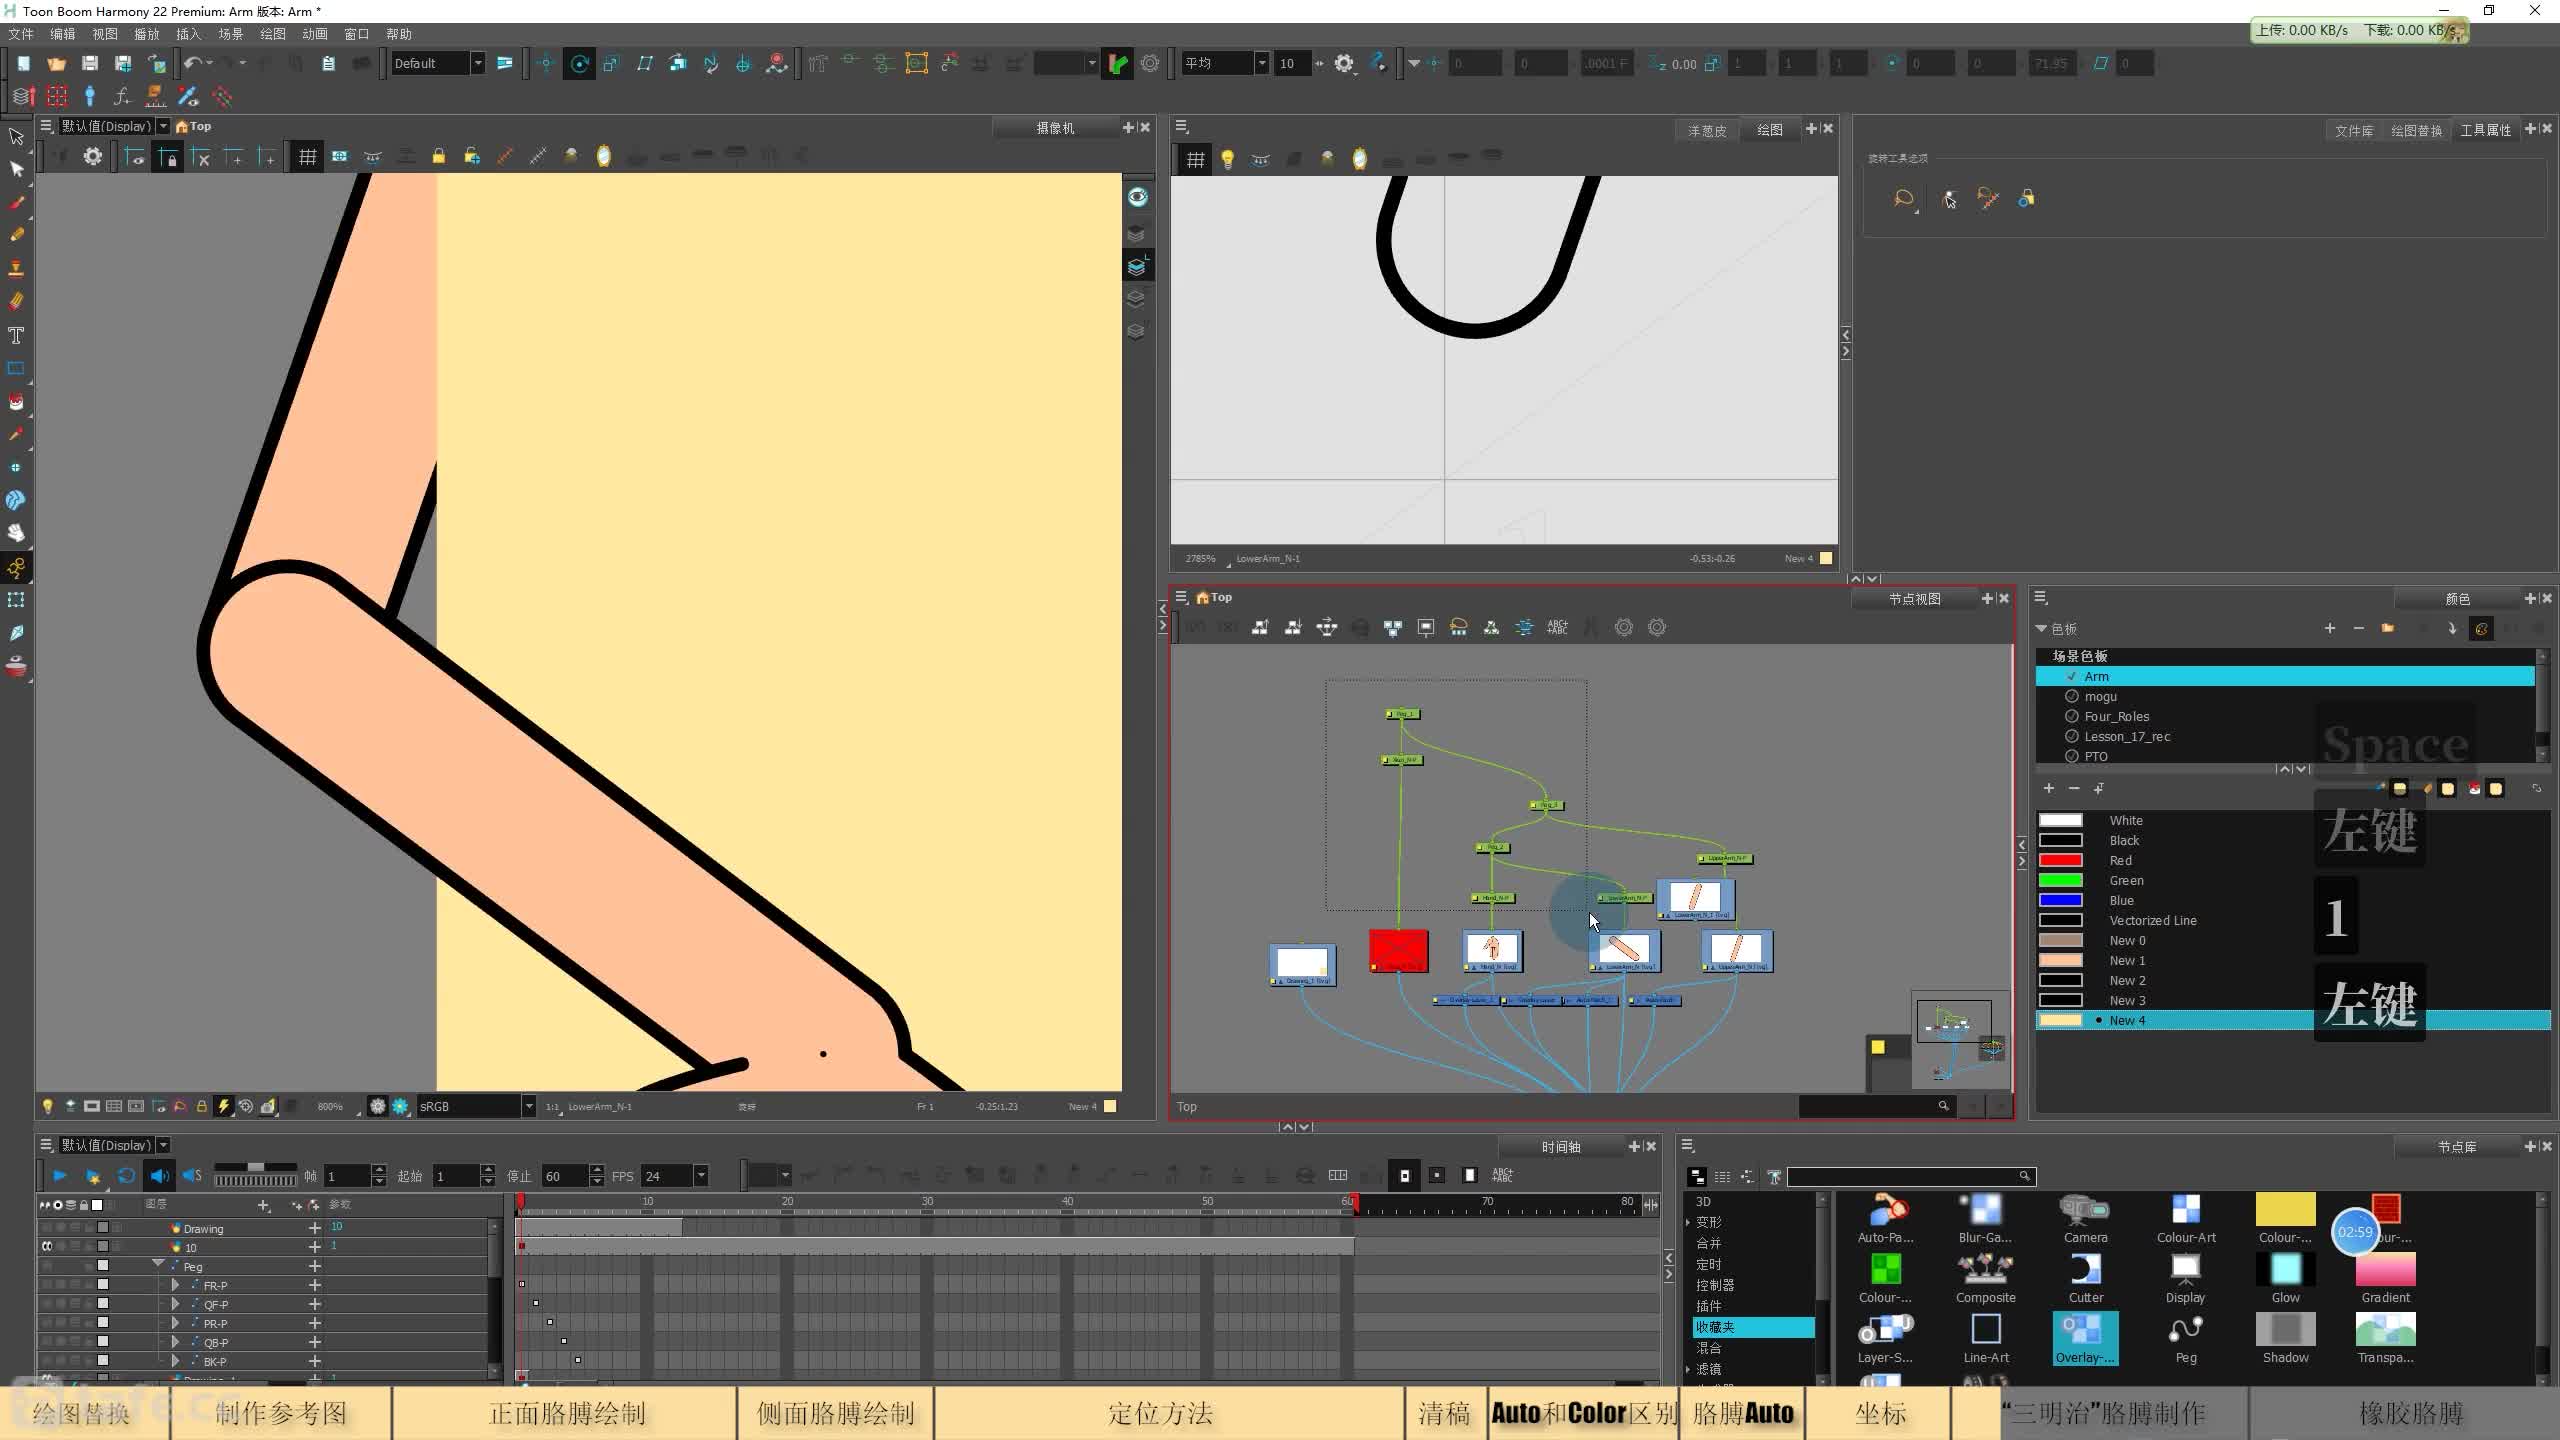Click the Undo arrow icon

coord(192,64)
